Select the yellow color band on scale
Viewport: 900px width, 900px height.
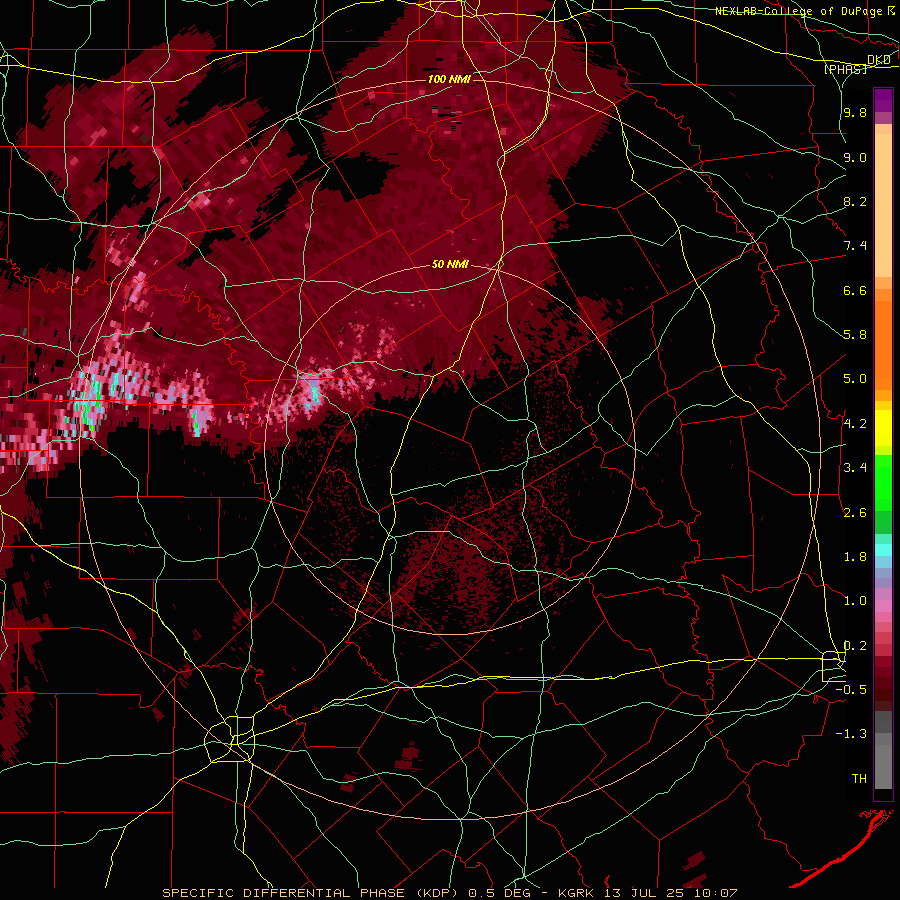pos(883,428)
